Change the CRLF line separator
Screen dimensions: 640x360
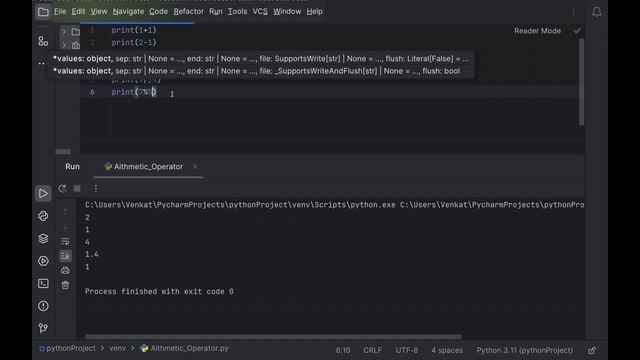(x=372, y=350)
